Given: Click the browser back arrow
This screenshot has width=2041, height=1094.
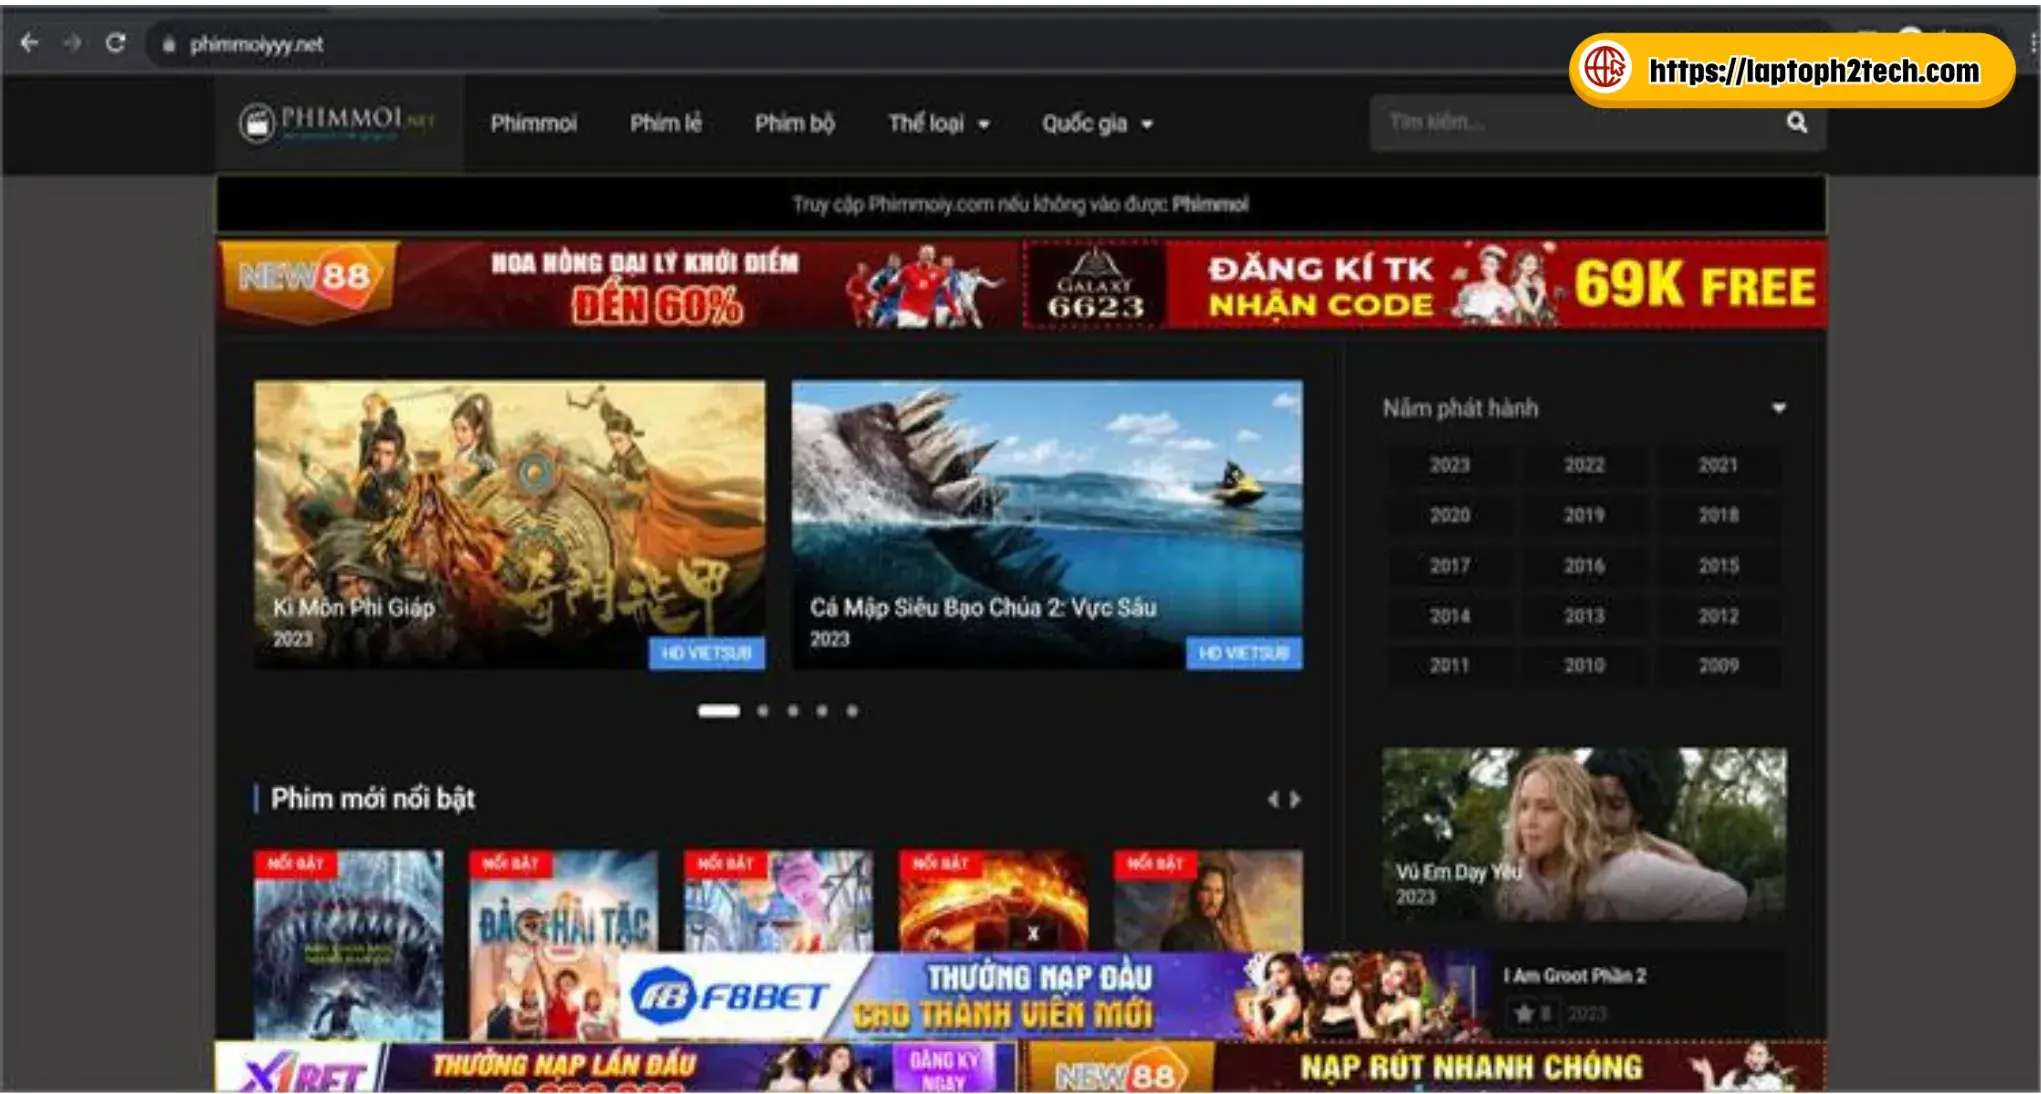Looking at the screenshot, I should click(x=29, y=43).
